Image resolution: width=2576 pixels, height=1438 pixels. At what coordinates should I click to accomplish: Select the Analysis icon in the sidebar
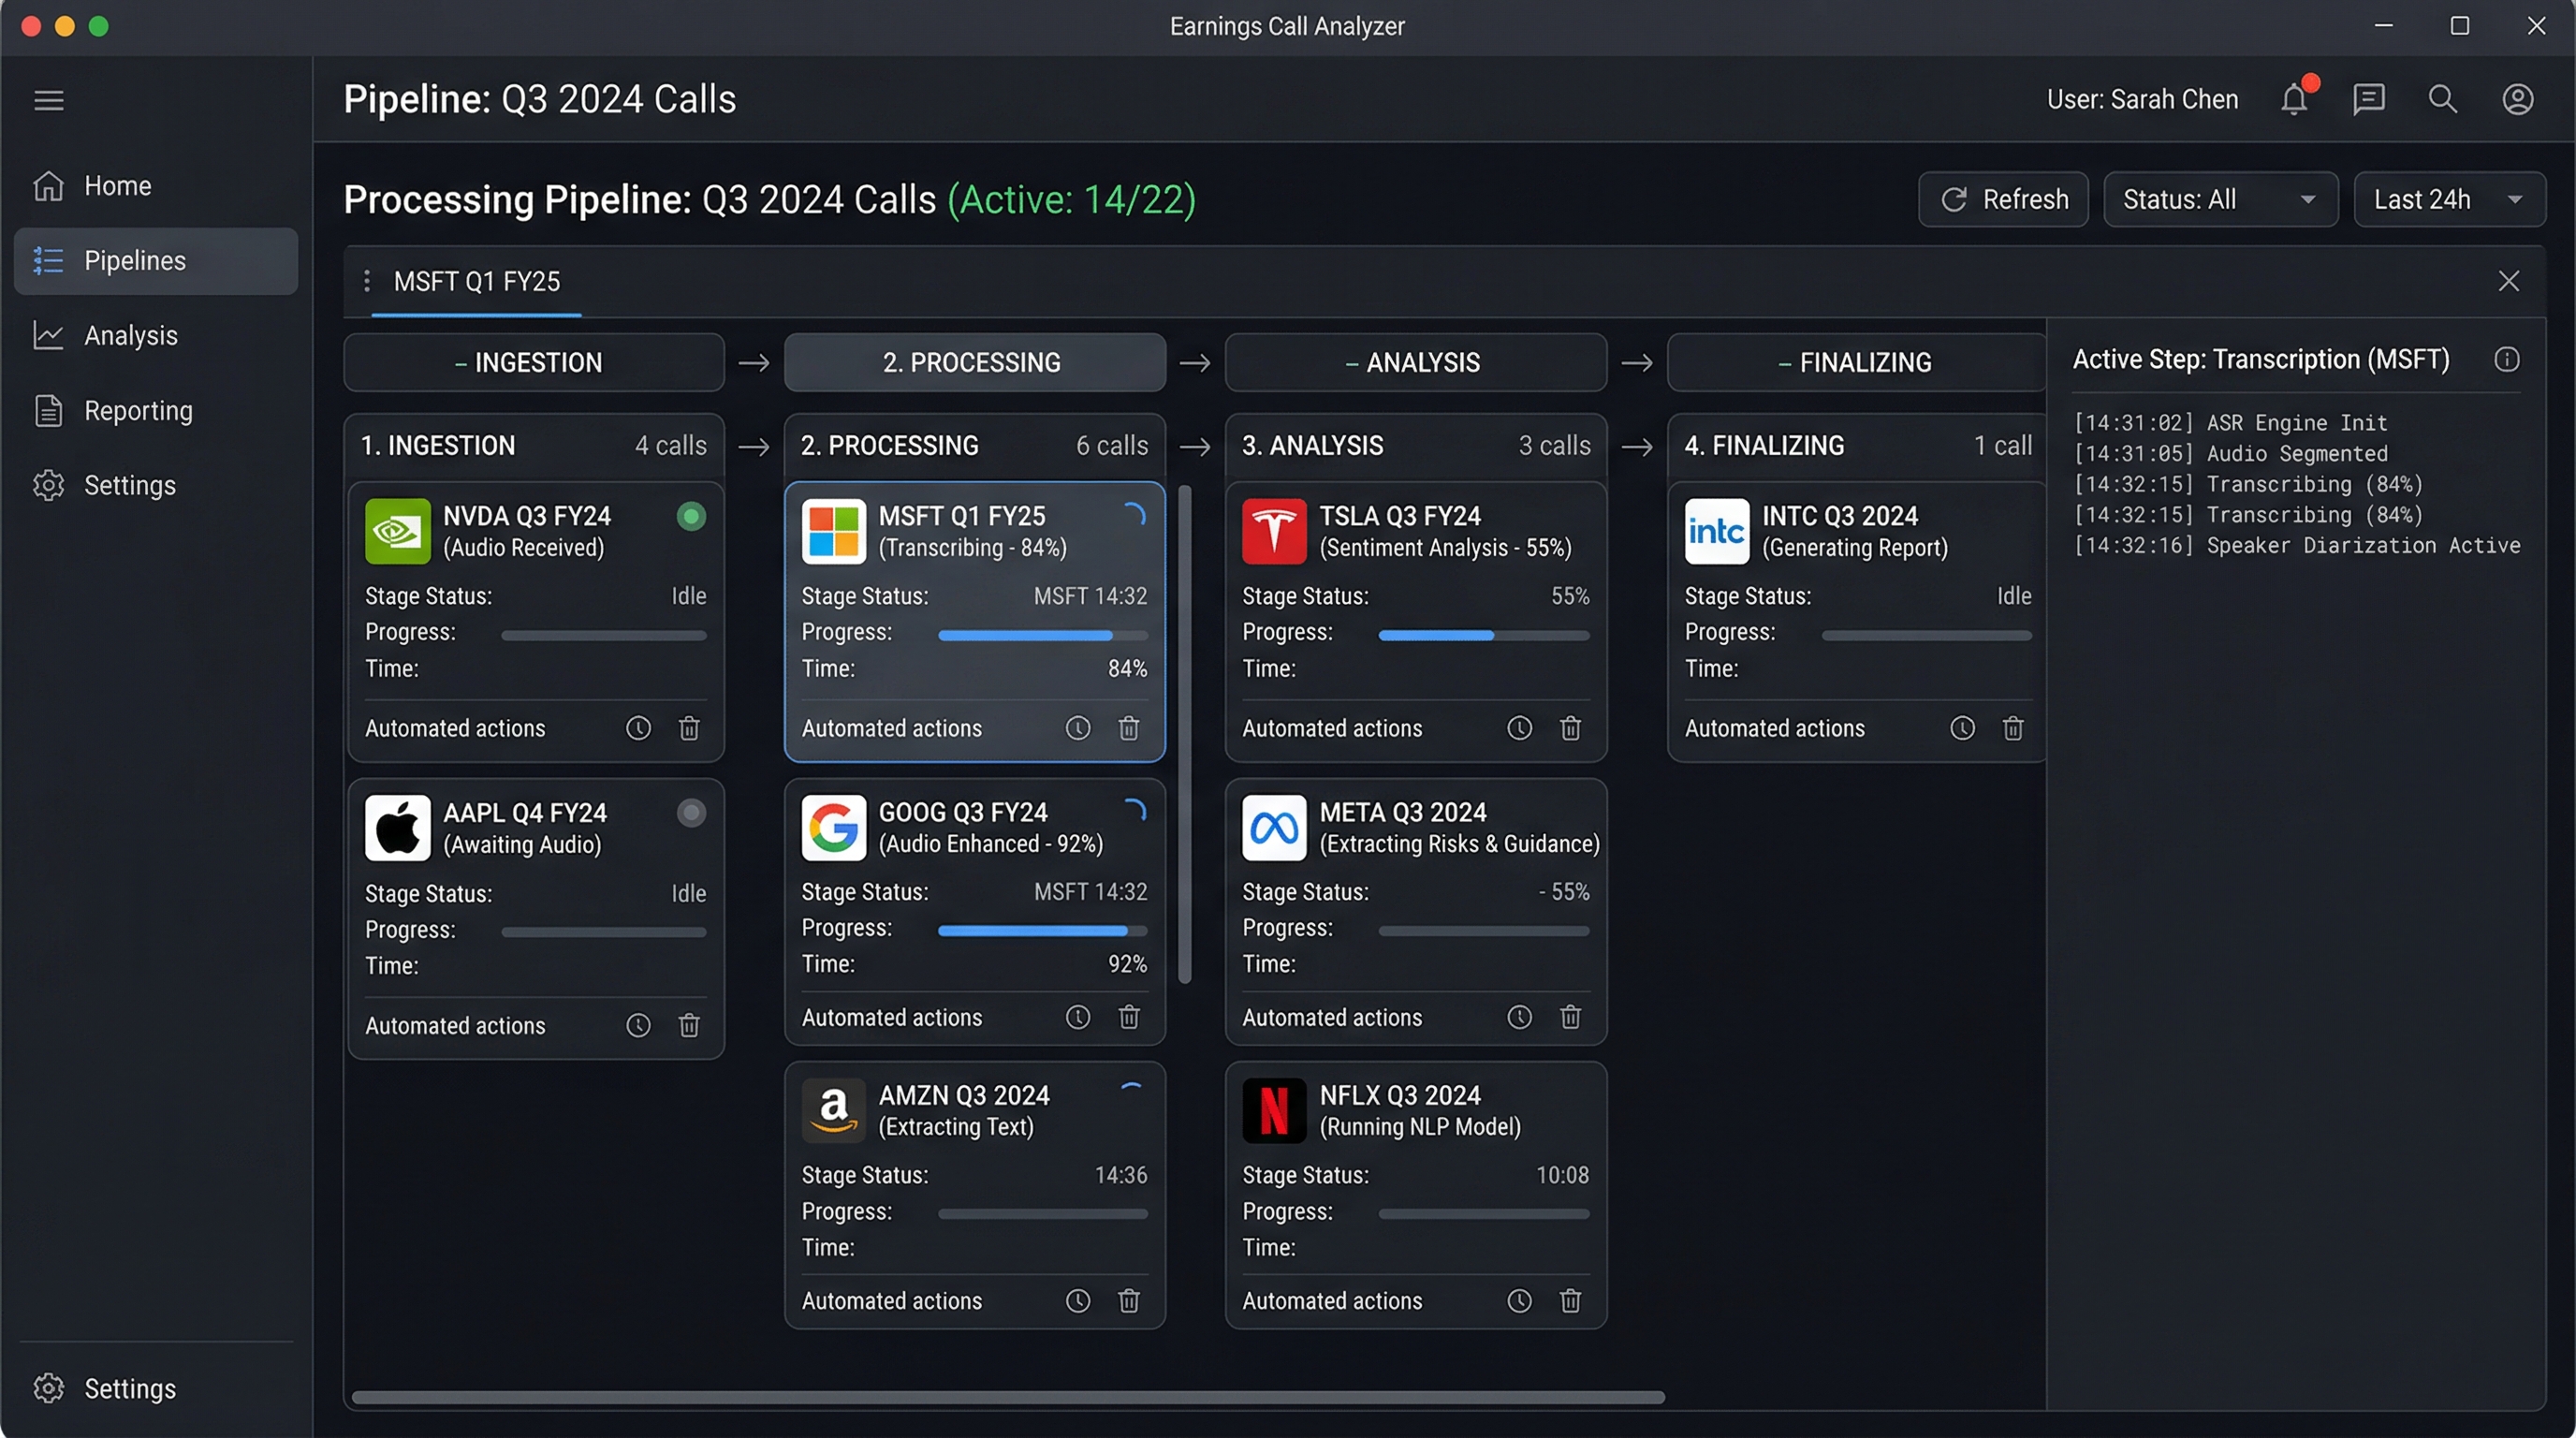point(49,335)
